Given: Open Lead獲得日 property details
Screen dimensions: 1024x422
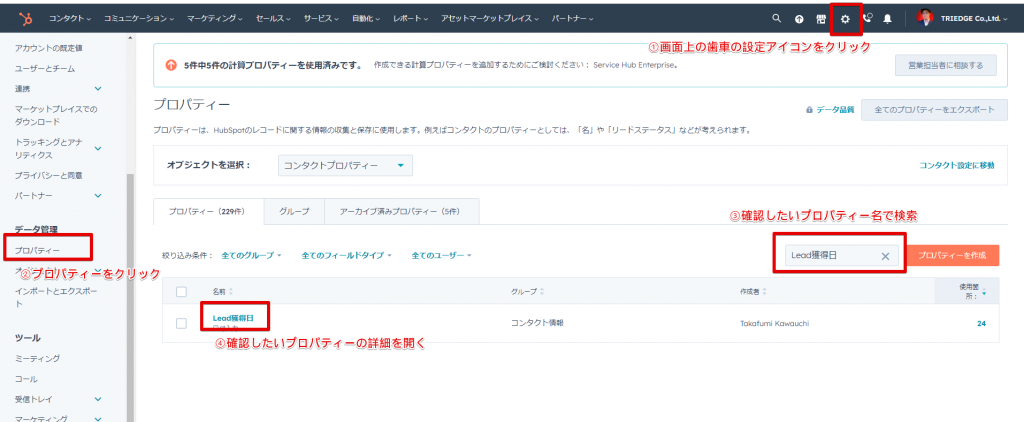Looking at the screenshot, I should (232, 318).
